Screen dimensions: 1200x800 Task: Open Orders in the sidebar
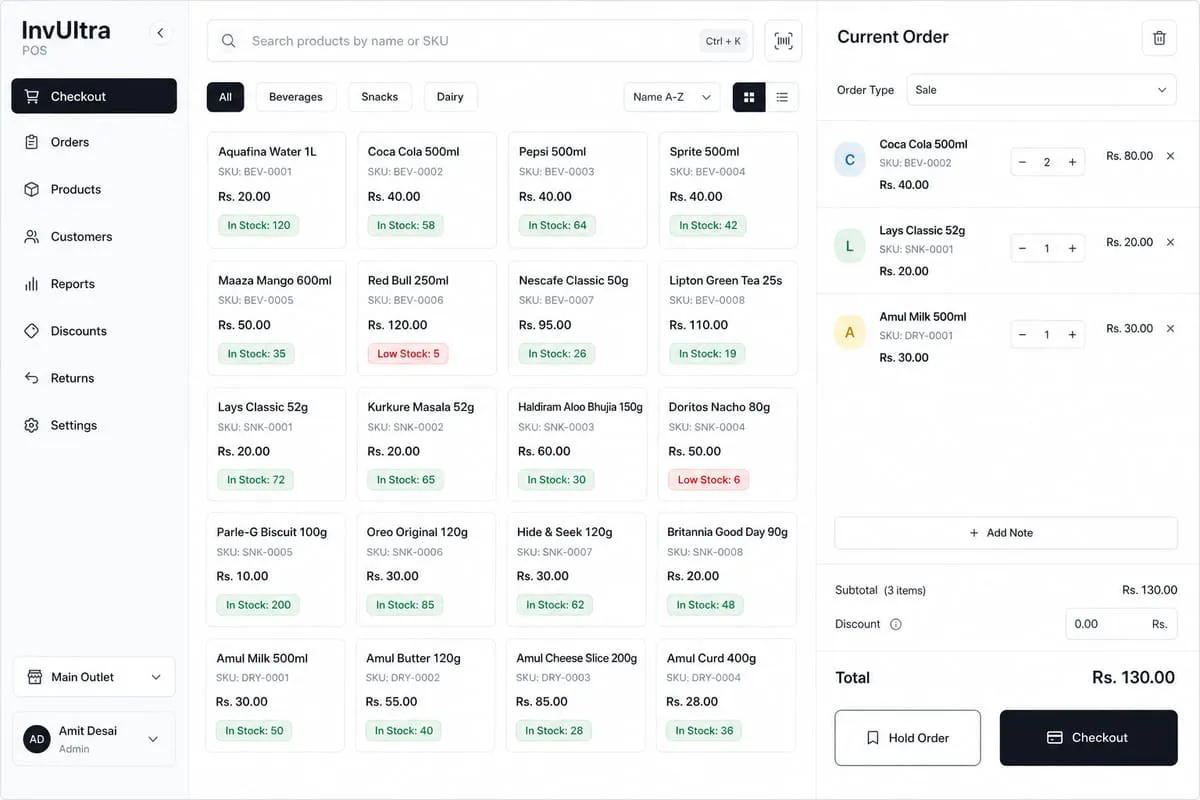(94, 142)
